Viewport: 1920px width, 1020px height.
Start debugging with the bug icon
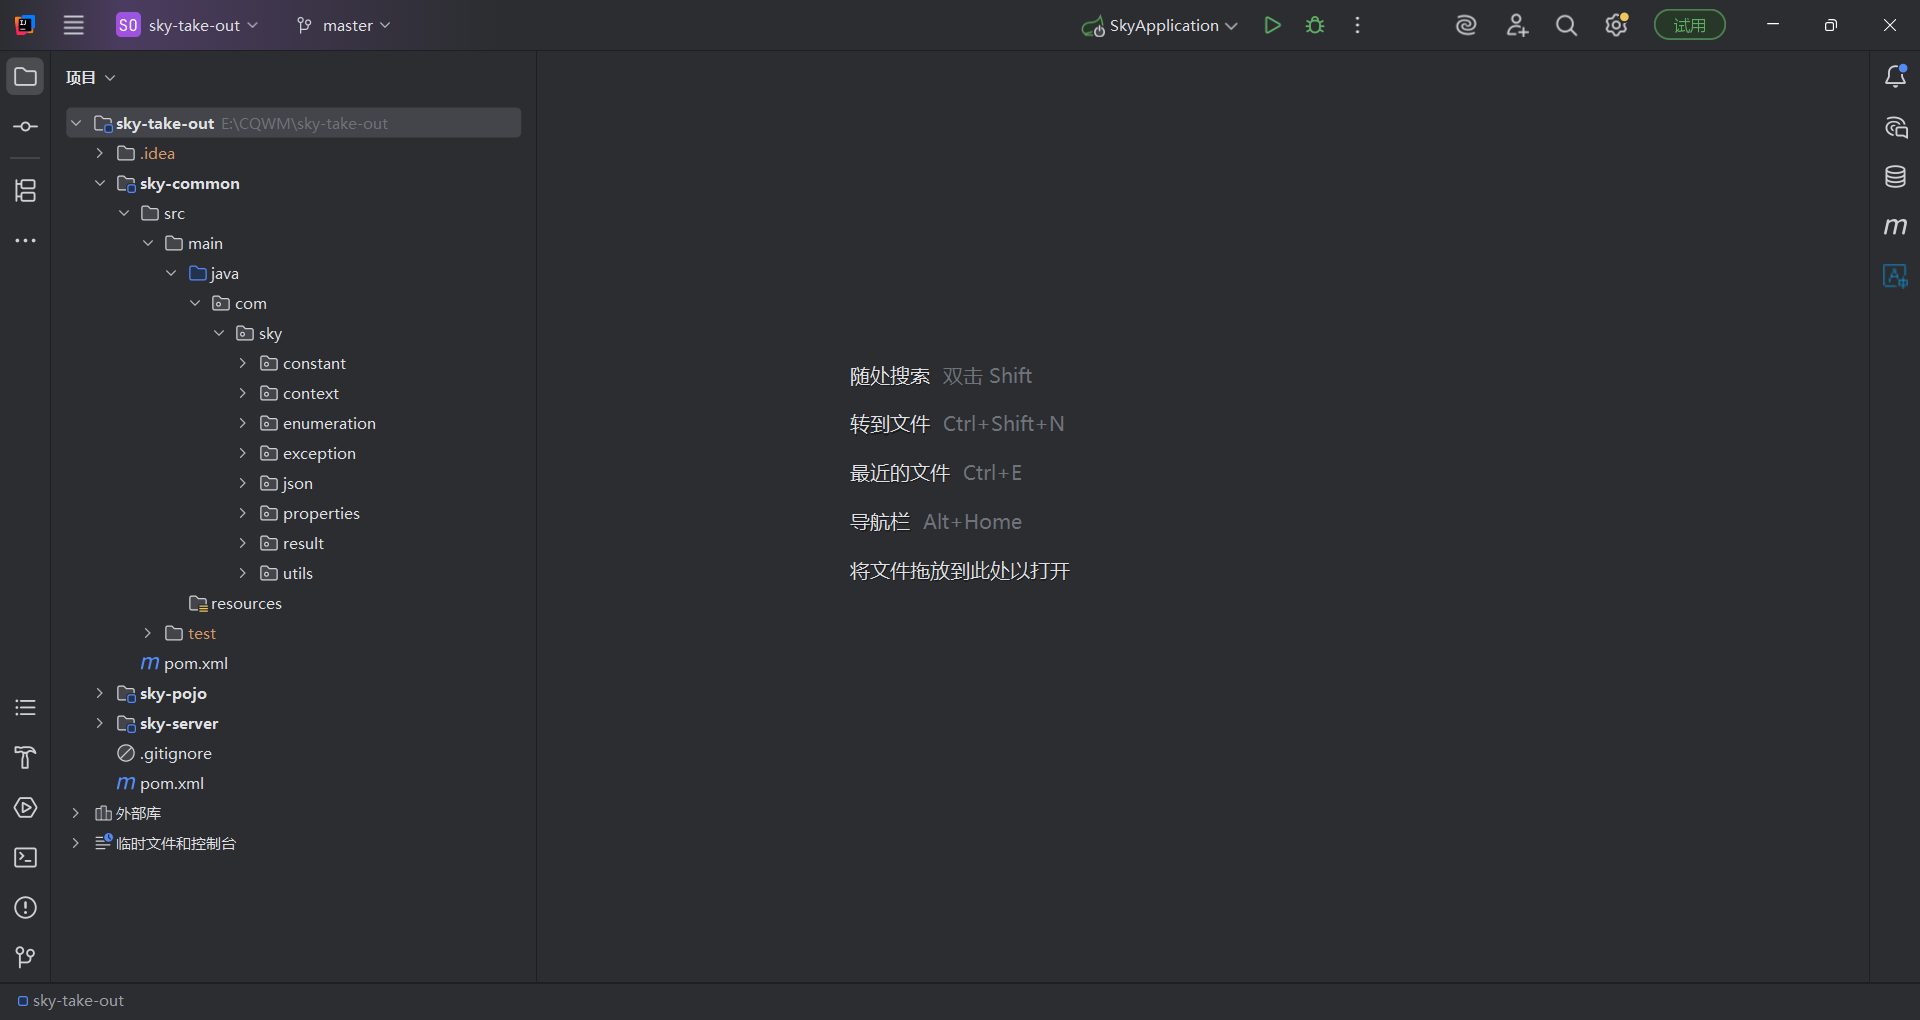pos(1315,26)
